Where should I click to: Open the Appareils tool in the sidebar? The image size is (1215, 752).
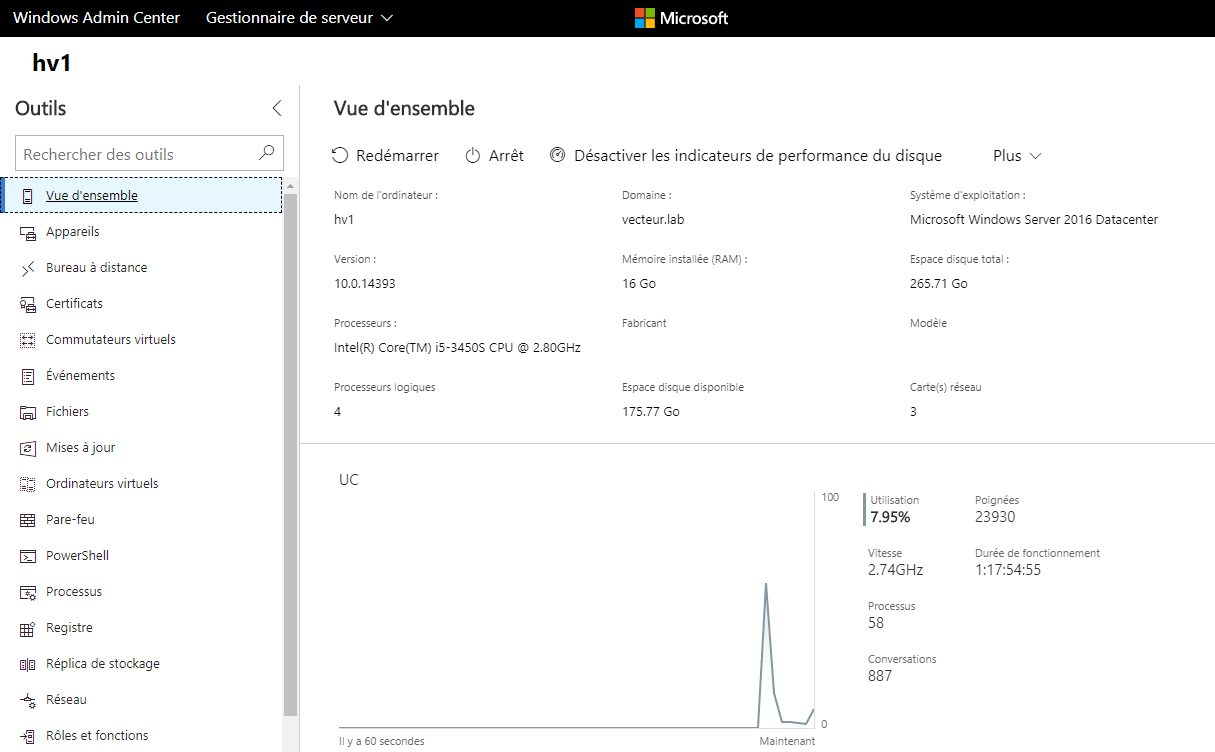coord(80,231)
